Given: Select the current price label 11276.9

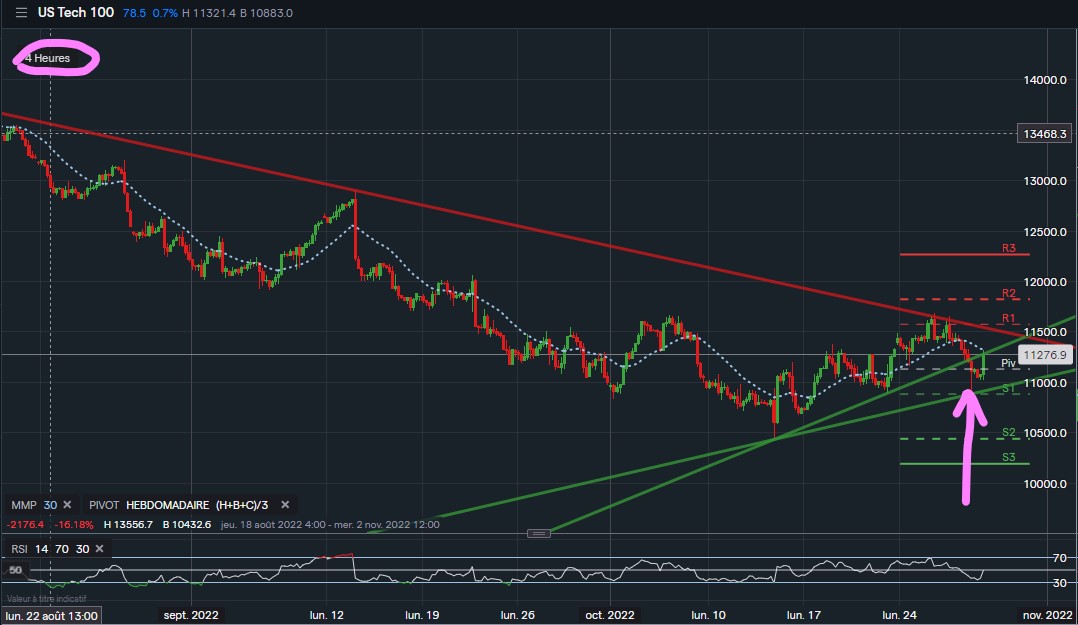Looking at the screenshot, I should pyautogui.click(x=1044, y=355).
